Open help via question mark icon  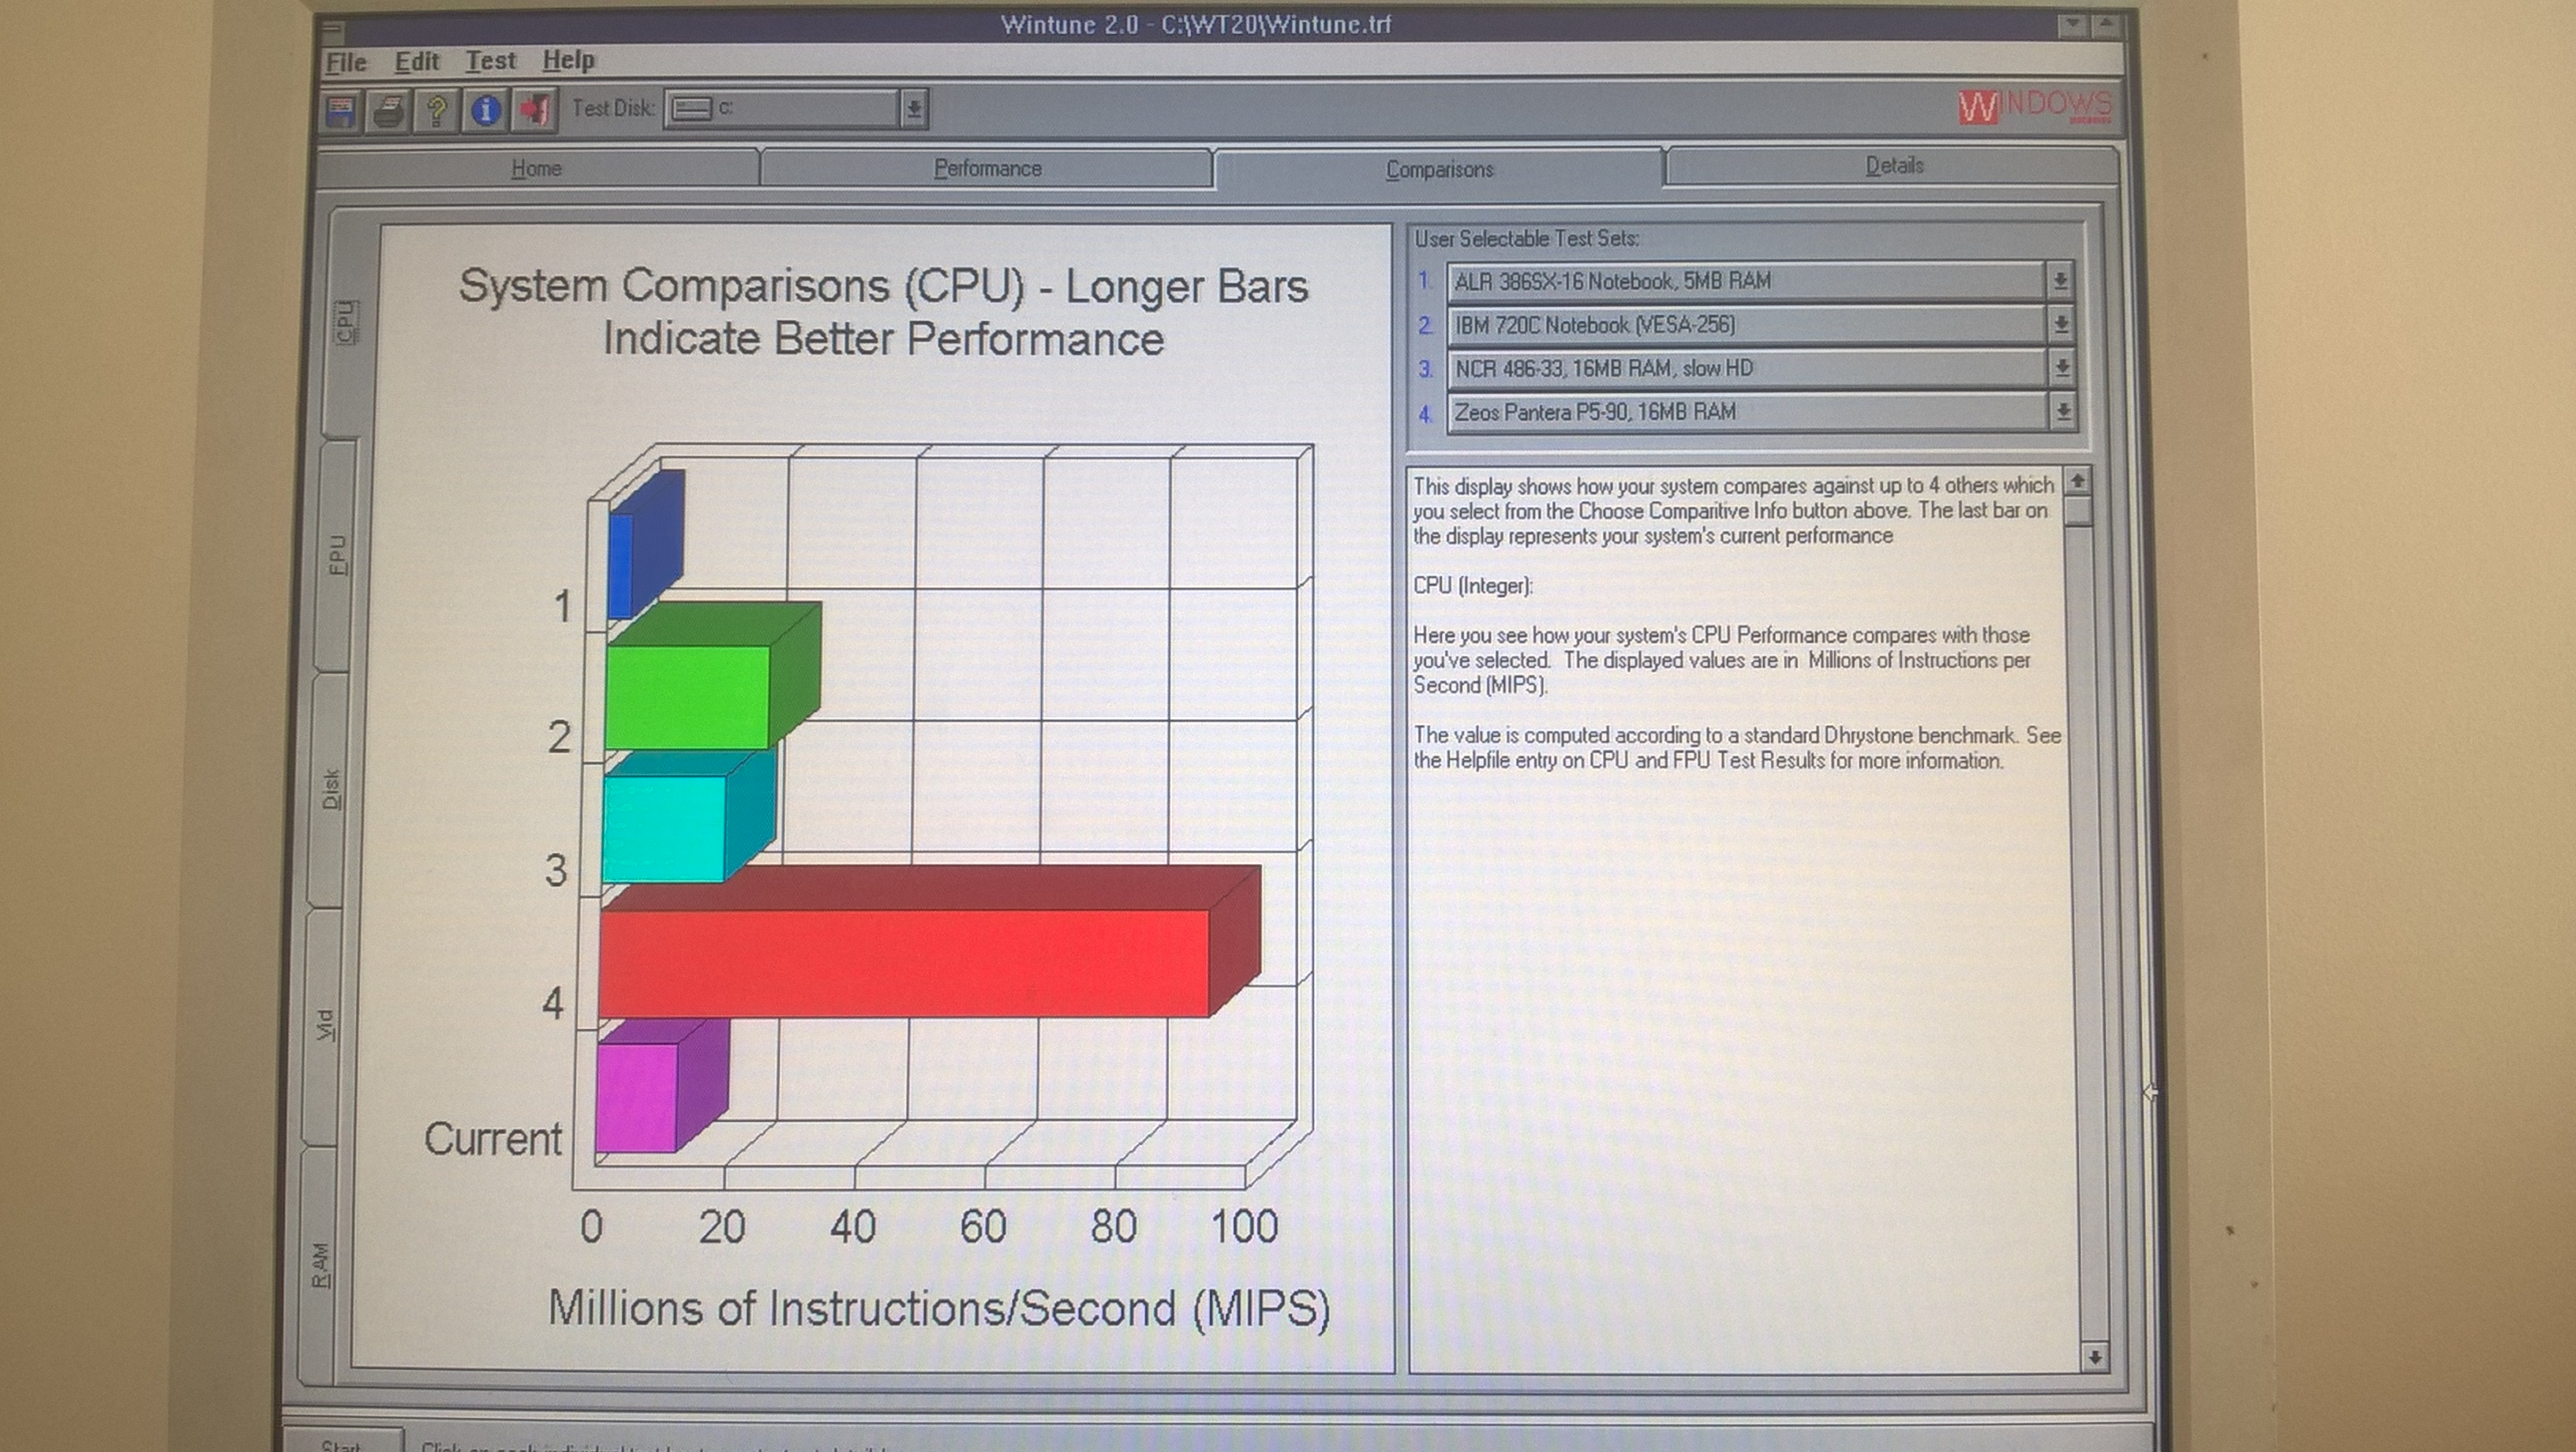(436, 109)
